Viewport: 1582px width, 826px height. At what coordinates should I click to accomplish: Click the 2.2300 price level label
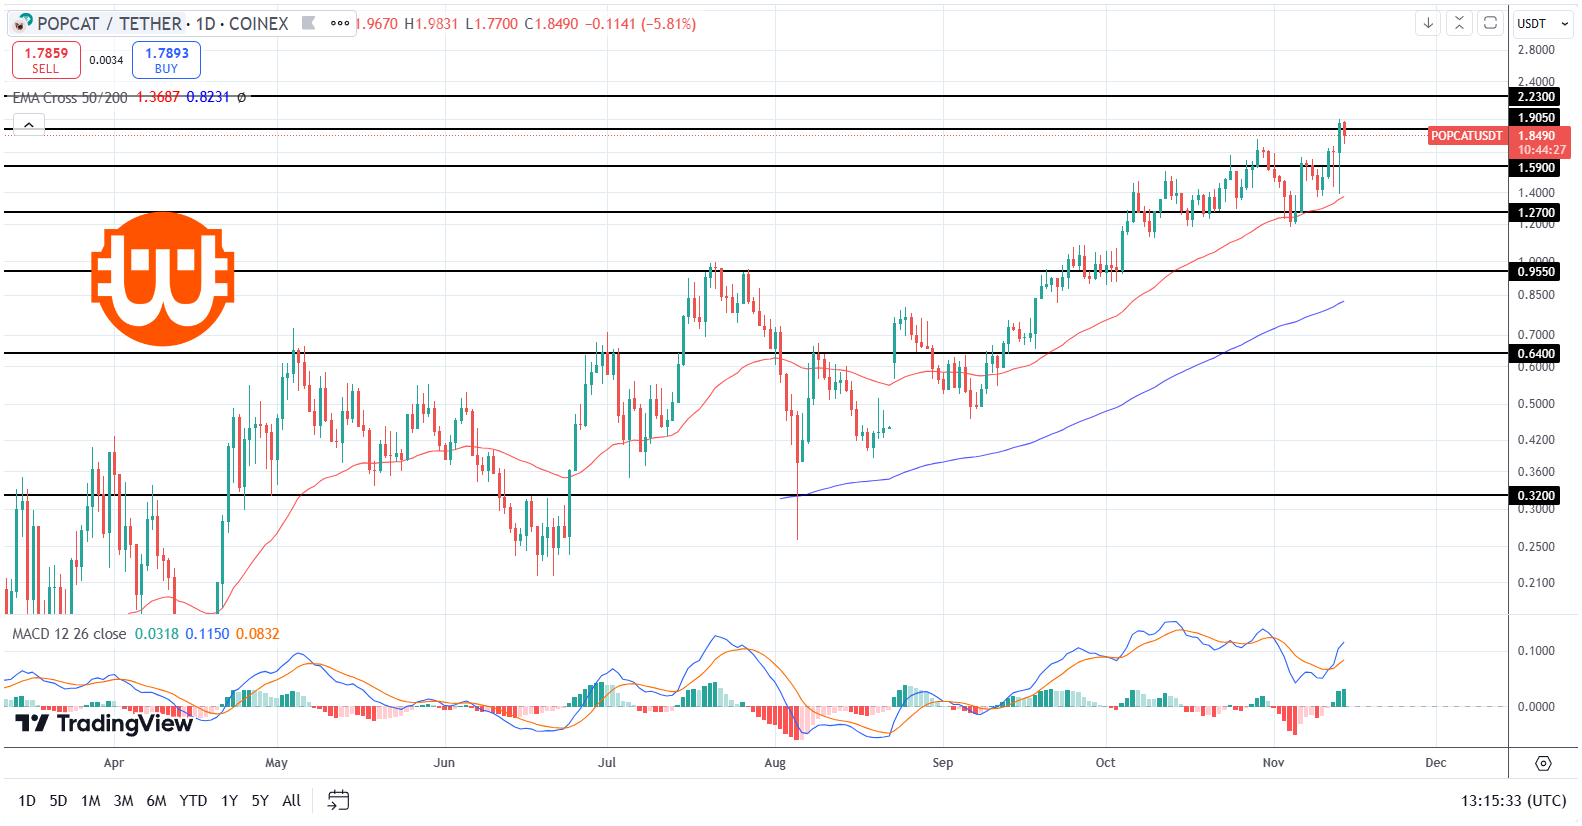click(x=1536, y=97)
